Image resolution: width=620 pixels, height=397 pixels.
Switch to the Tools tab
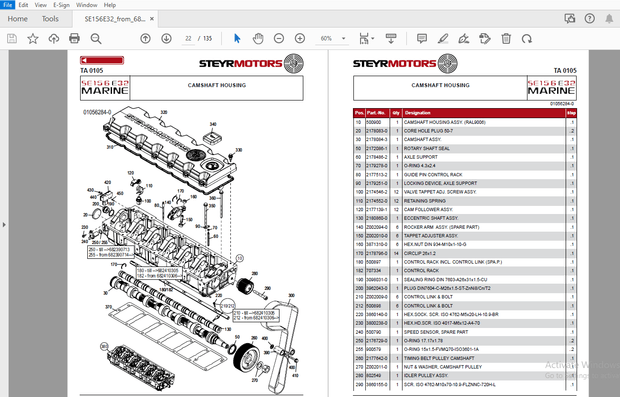(50, 19)
